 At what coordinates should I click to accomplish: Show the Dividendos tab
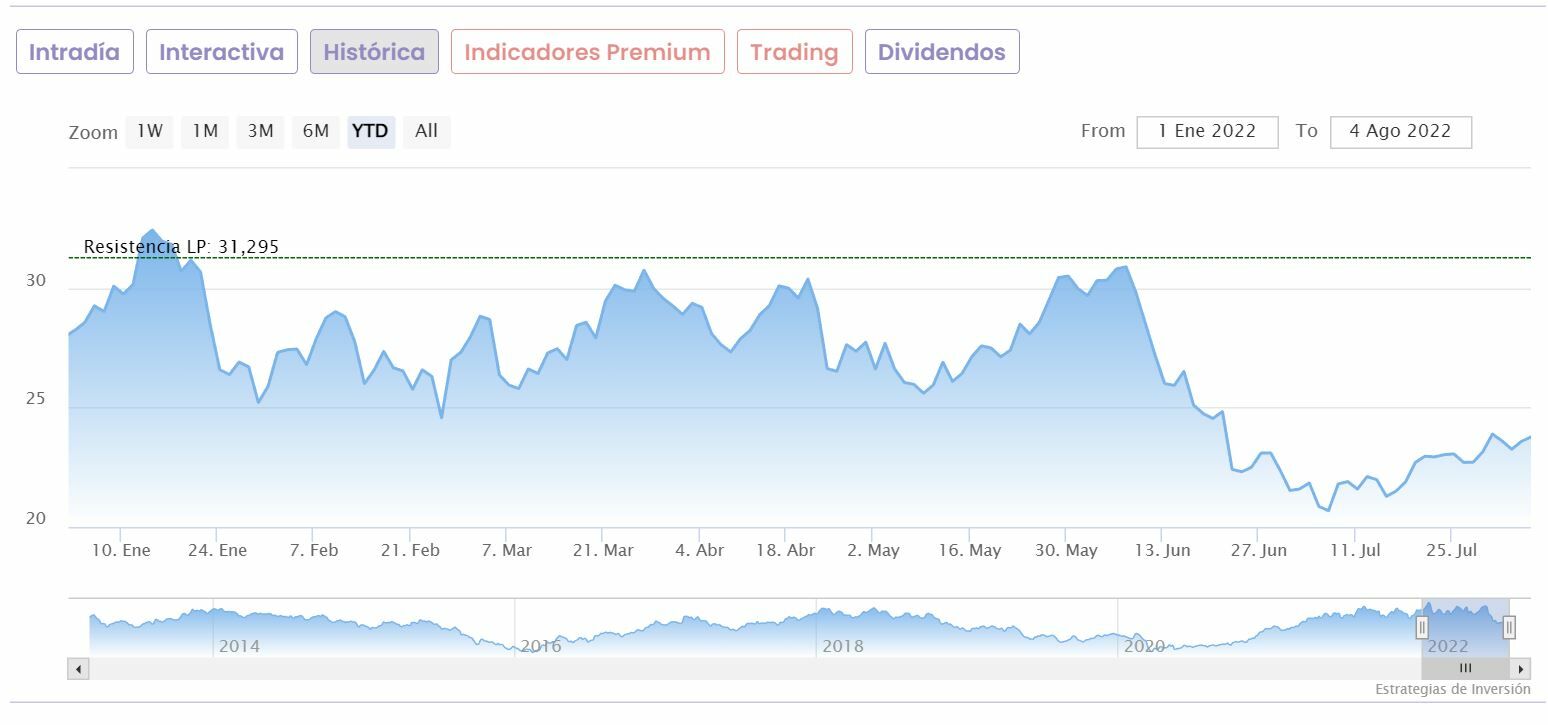click(x=942, y=52)
